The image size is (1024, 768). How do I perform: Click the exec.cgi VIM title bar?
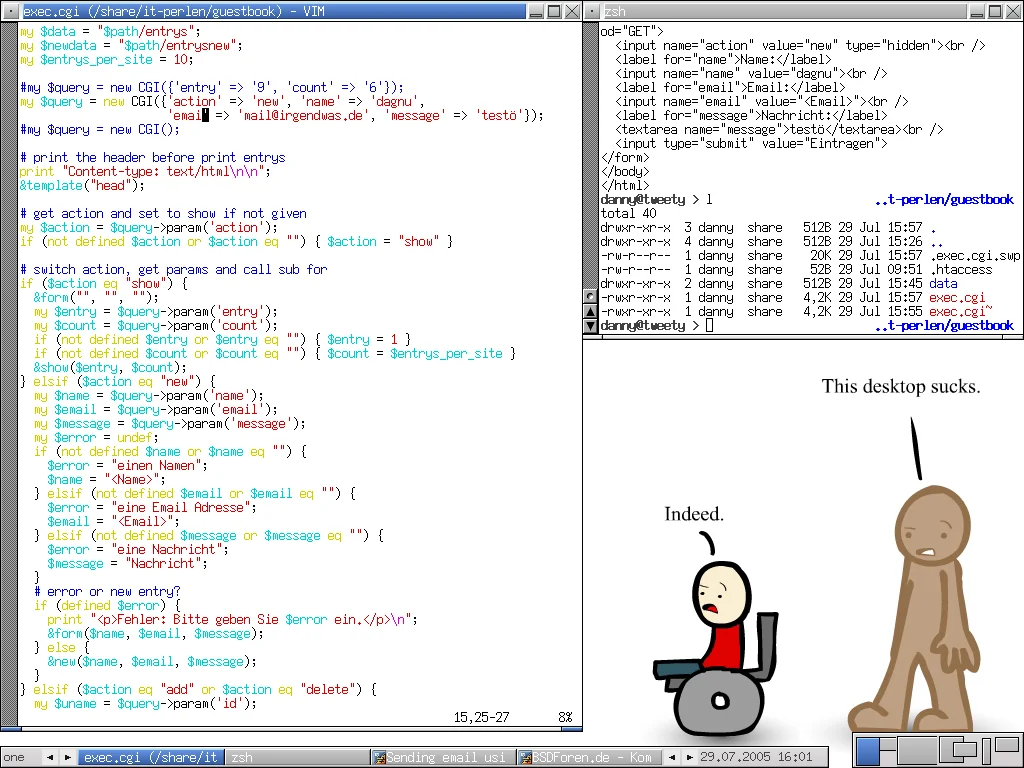tap(274, 11)
